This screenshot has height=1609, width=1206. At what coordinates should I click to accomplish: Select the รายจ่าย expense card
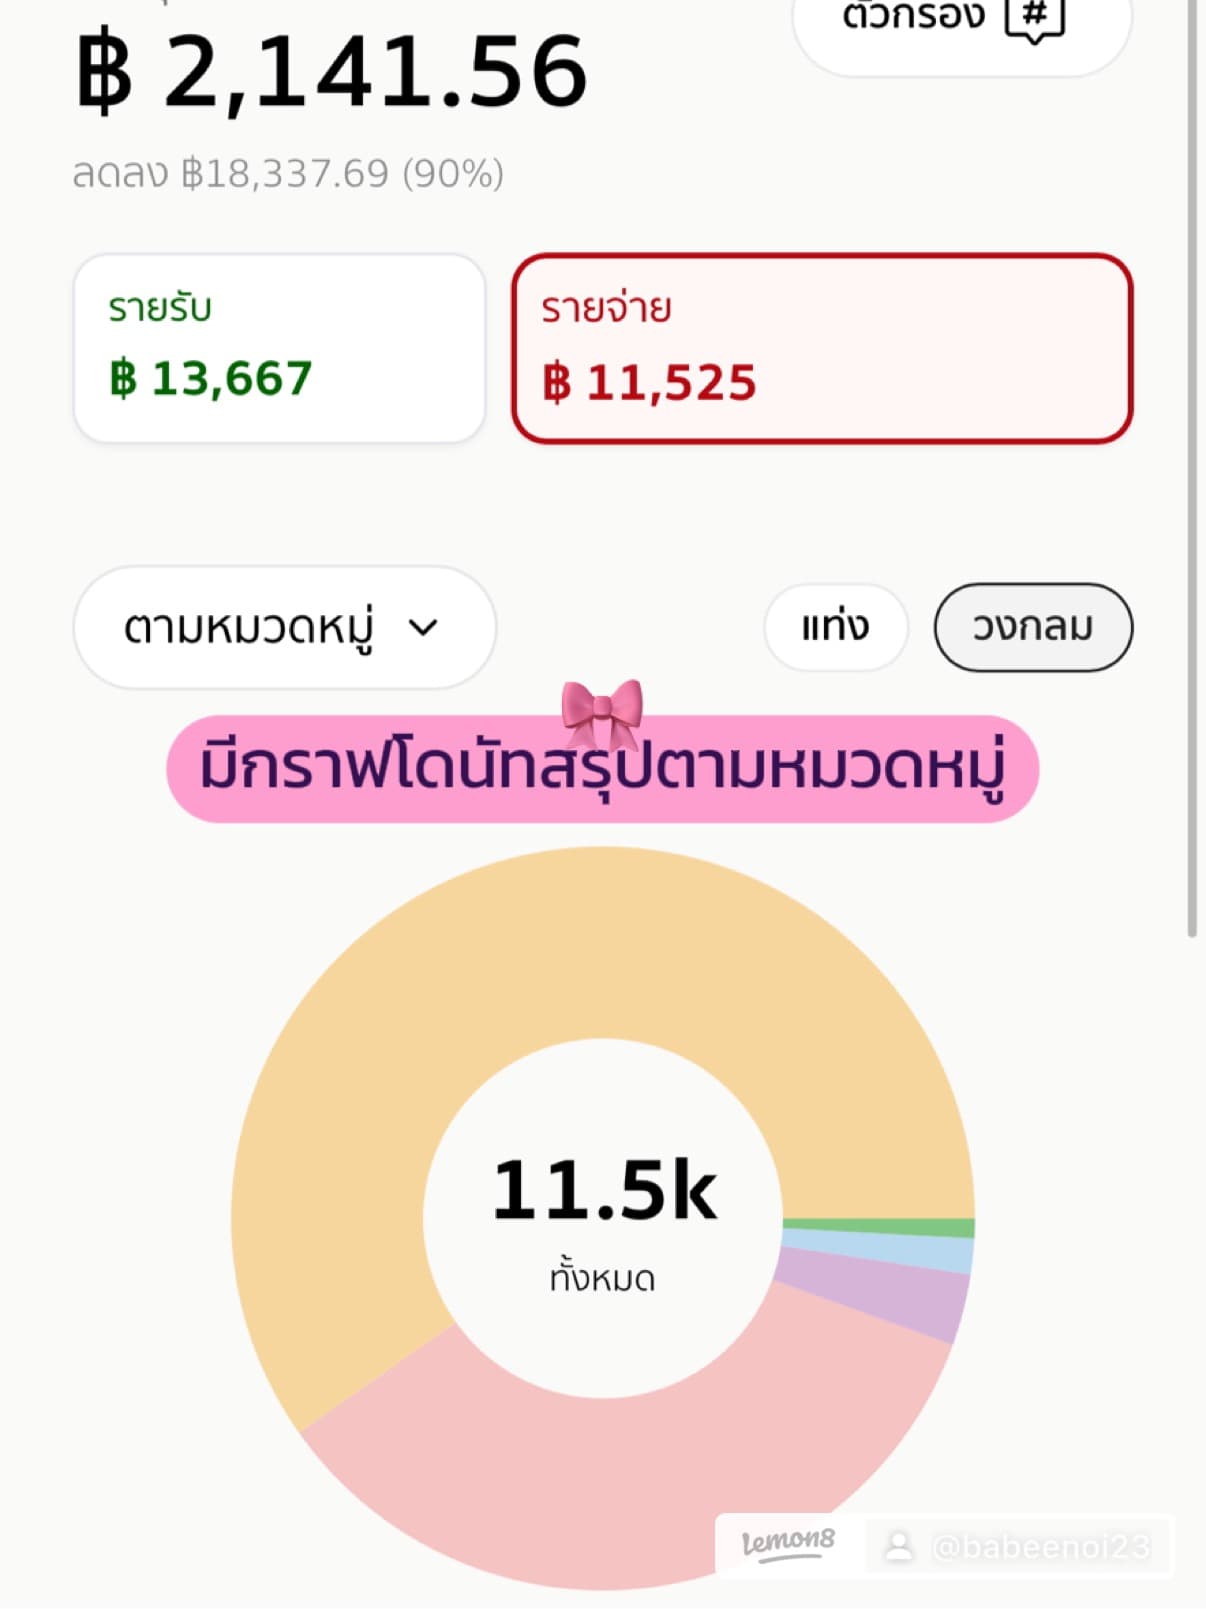click(822, 348)
